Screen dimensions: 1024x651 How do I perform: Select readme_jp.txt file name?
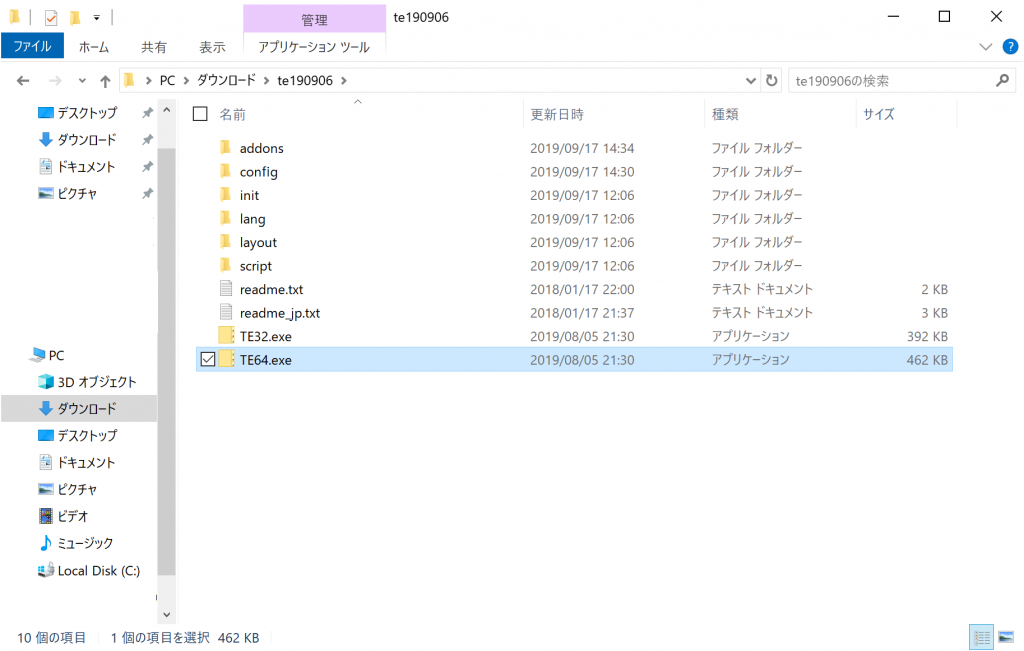point(280,313)
